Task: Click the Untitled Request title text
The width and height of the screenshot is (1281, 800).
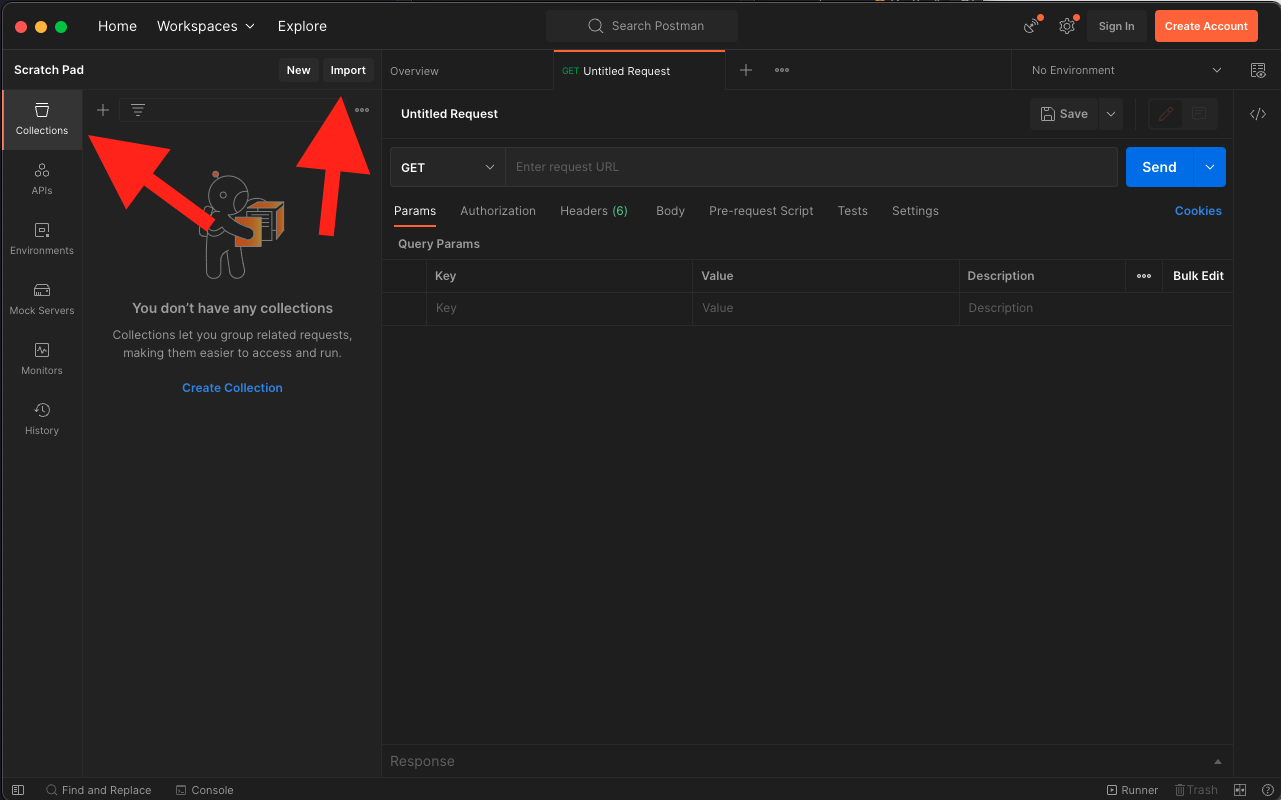Action: click(x=449, y=114)
